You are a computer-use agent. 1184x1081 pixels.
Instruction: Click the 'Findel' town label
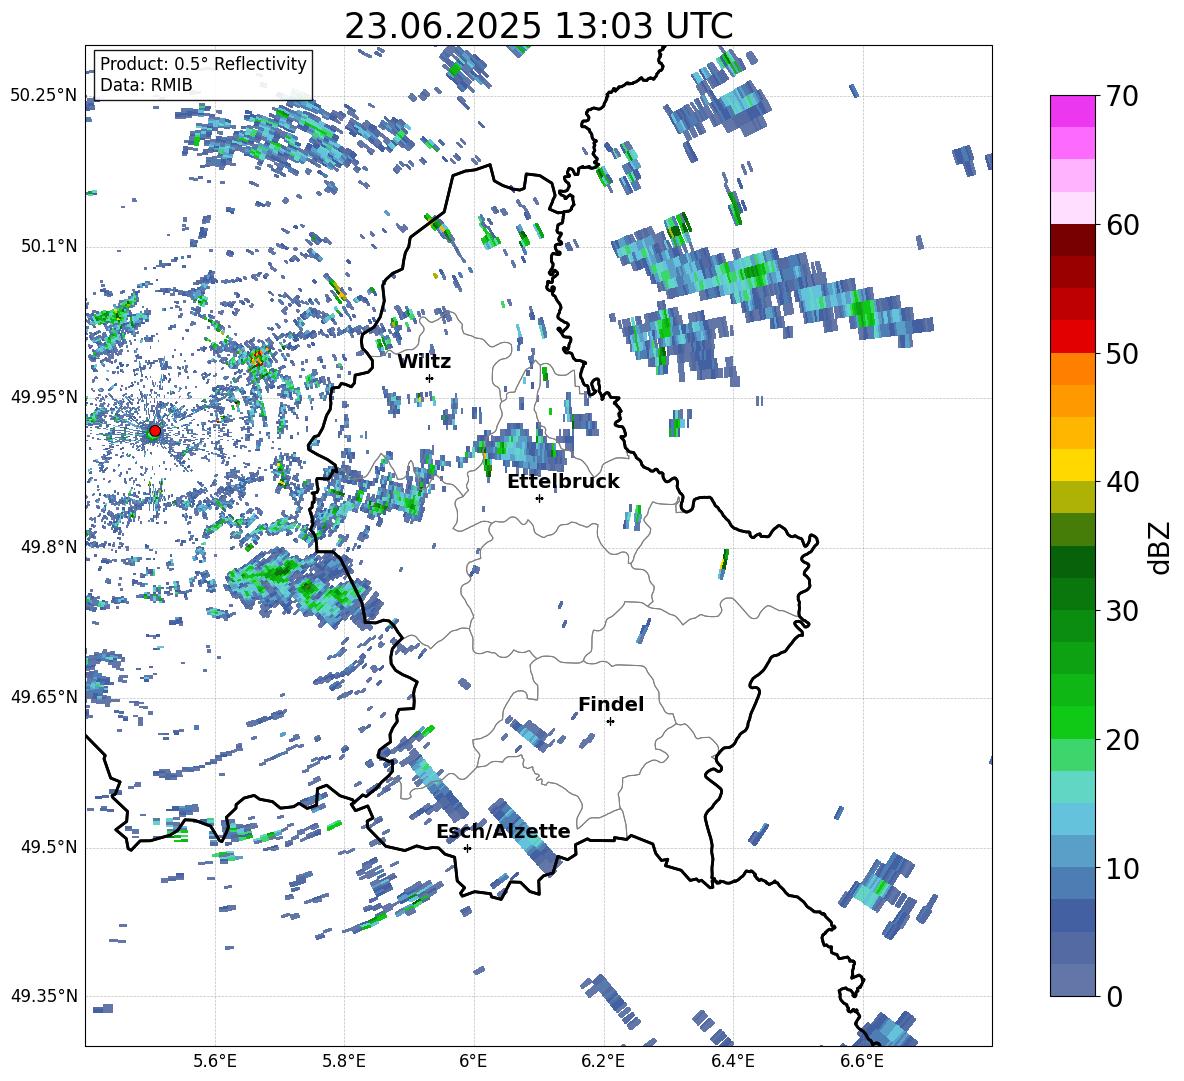pyautogui.click(x=611, y=704)
